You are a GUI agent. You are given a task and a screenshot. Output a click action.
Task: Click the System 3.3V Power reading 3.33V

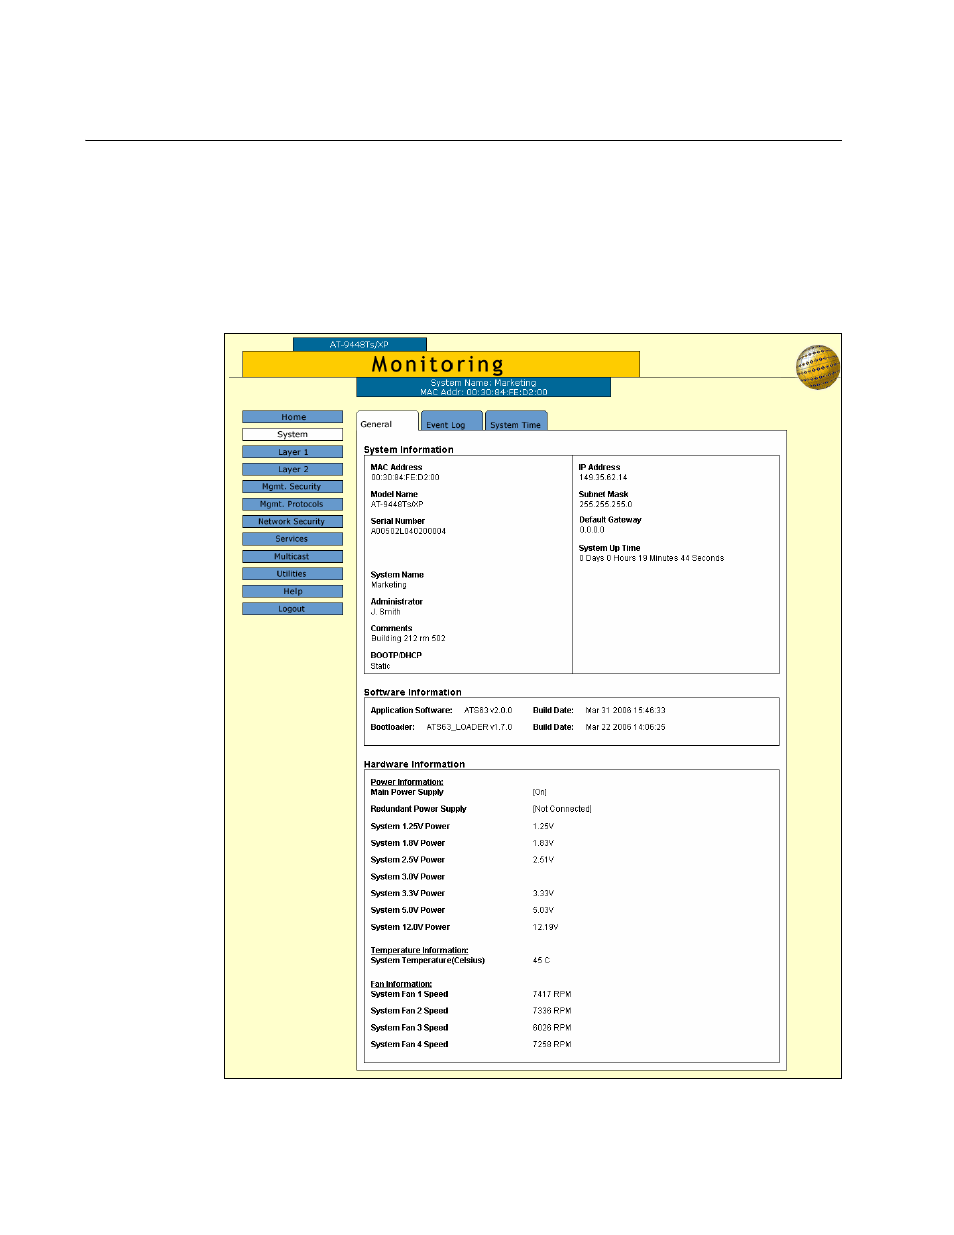[543, 894]
